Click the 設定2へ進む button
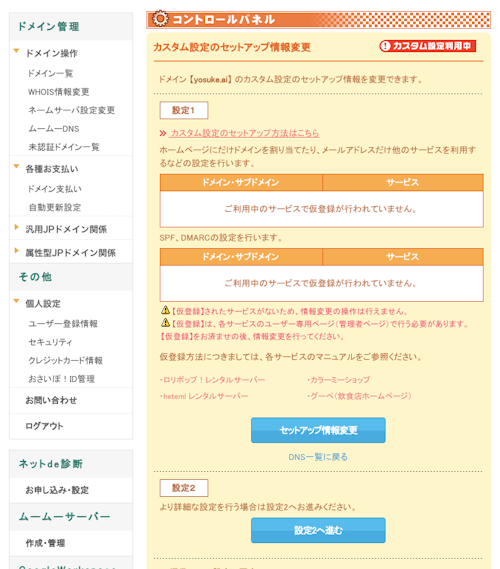Screen dimensions: 500x569 point(318,531)
